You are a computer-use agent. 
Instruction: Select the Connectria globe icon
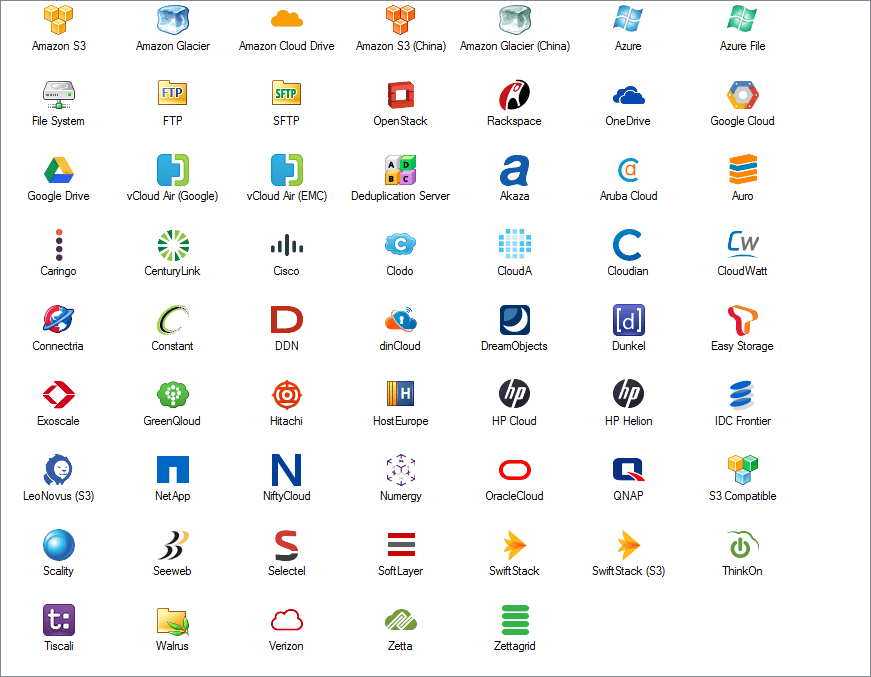58,319
